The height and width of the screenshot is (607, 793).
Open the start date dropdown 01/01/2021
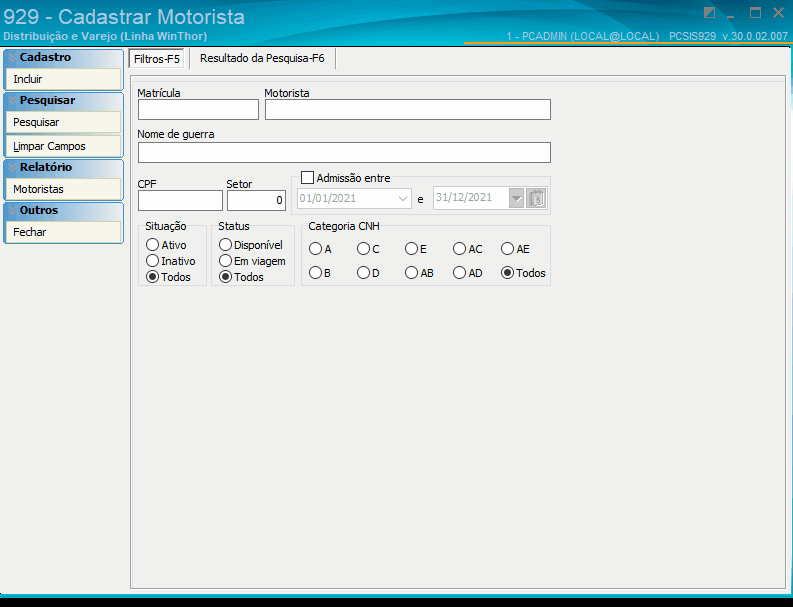click(403, 199)
